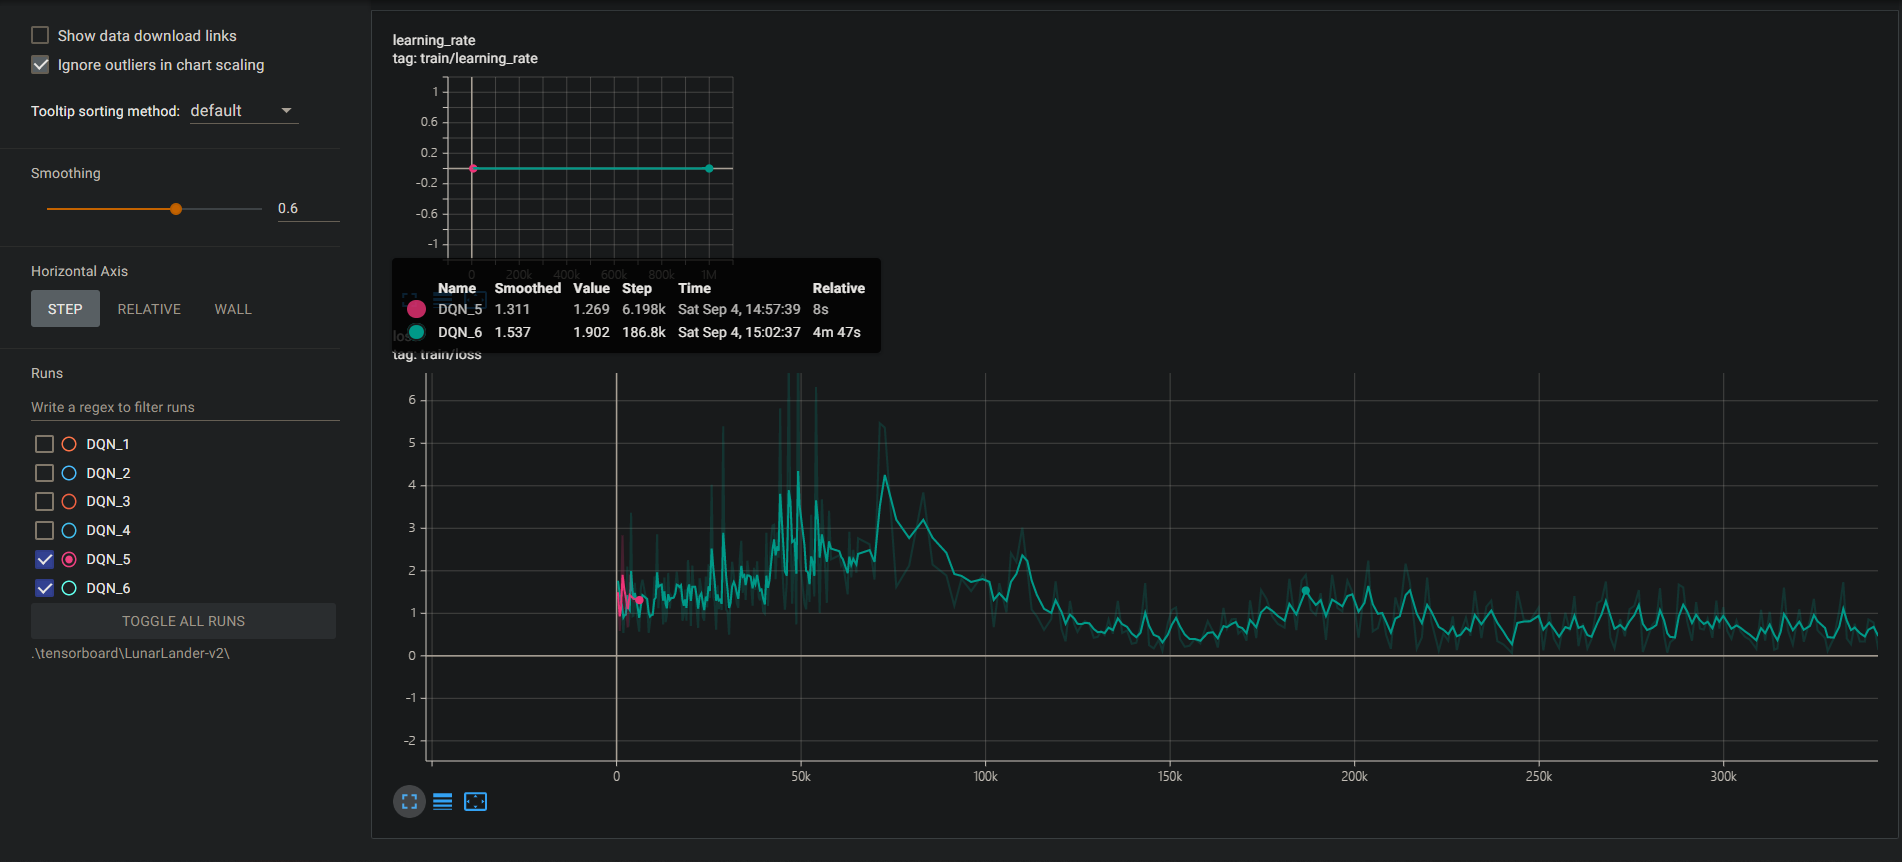
Task: Click the Smoothing slider handle
Action: 176,209
